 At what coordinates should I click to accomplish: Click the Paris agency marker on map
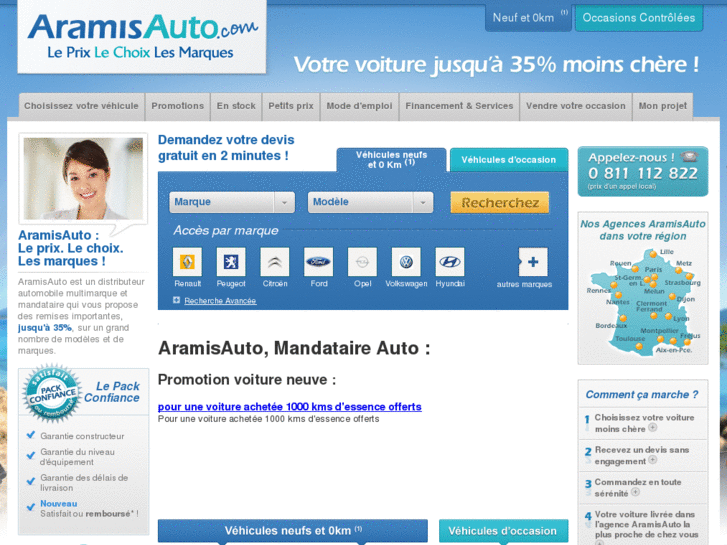pyautogui.click(x=655, y=277)
